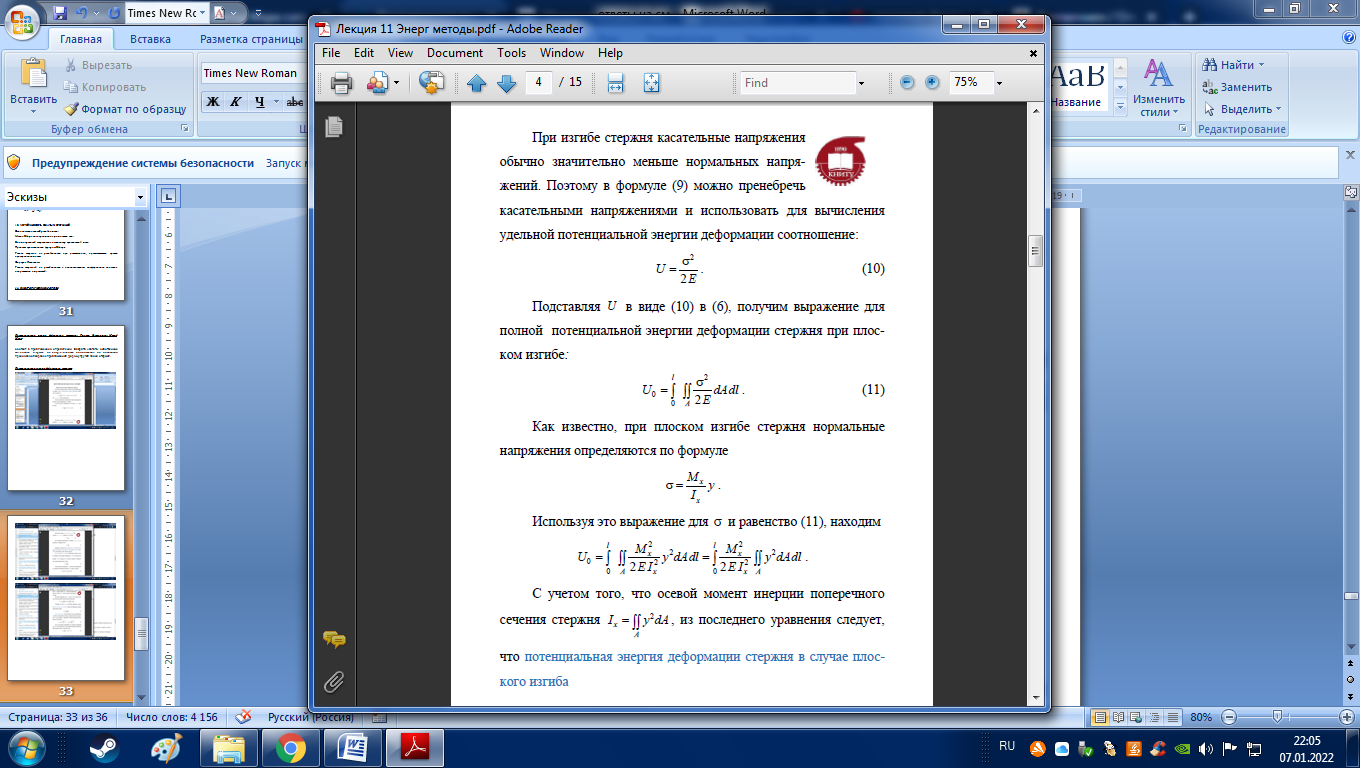Click the Word zoom-out minus button

(1228, 717)
